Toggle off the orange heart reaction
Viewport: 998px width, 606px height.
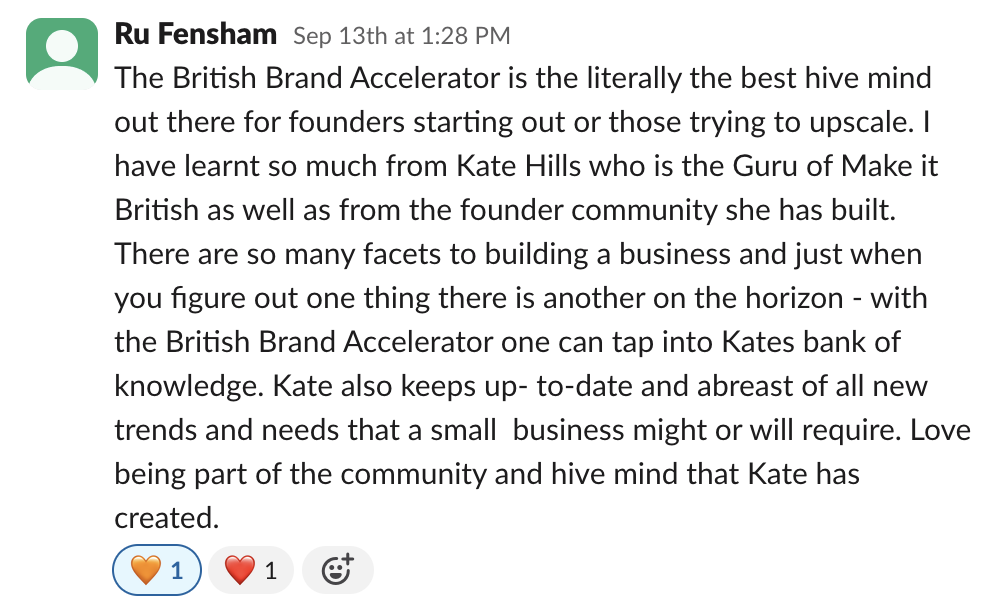[157, 570]
